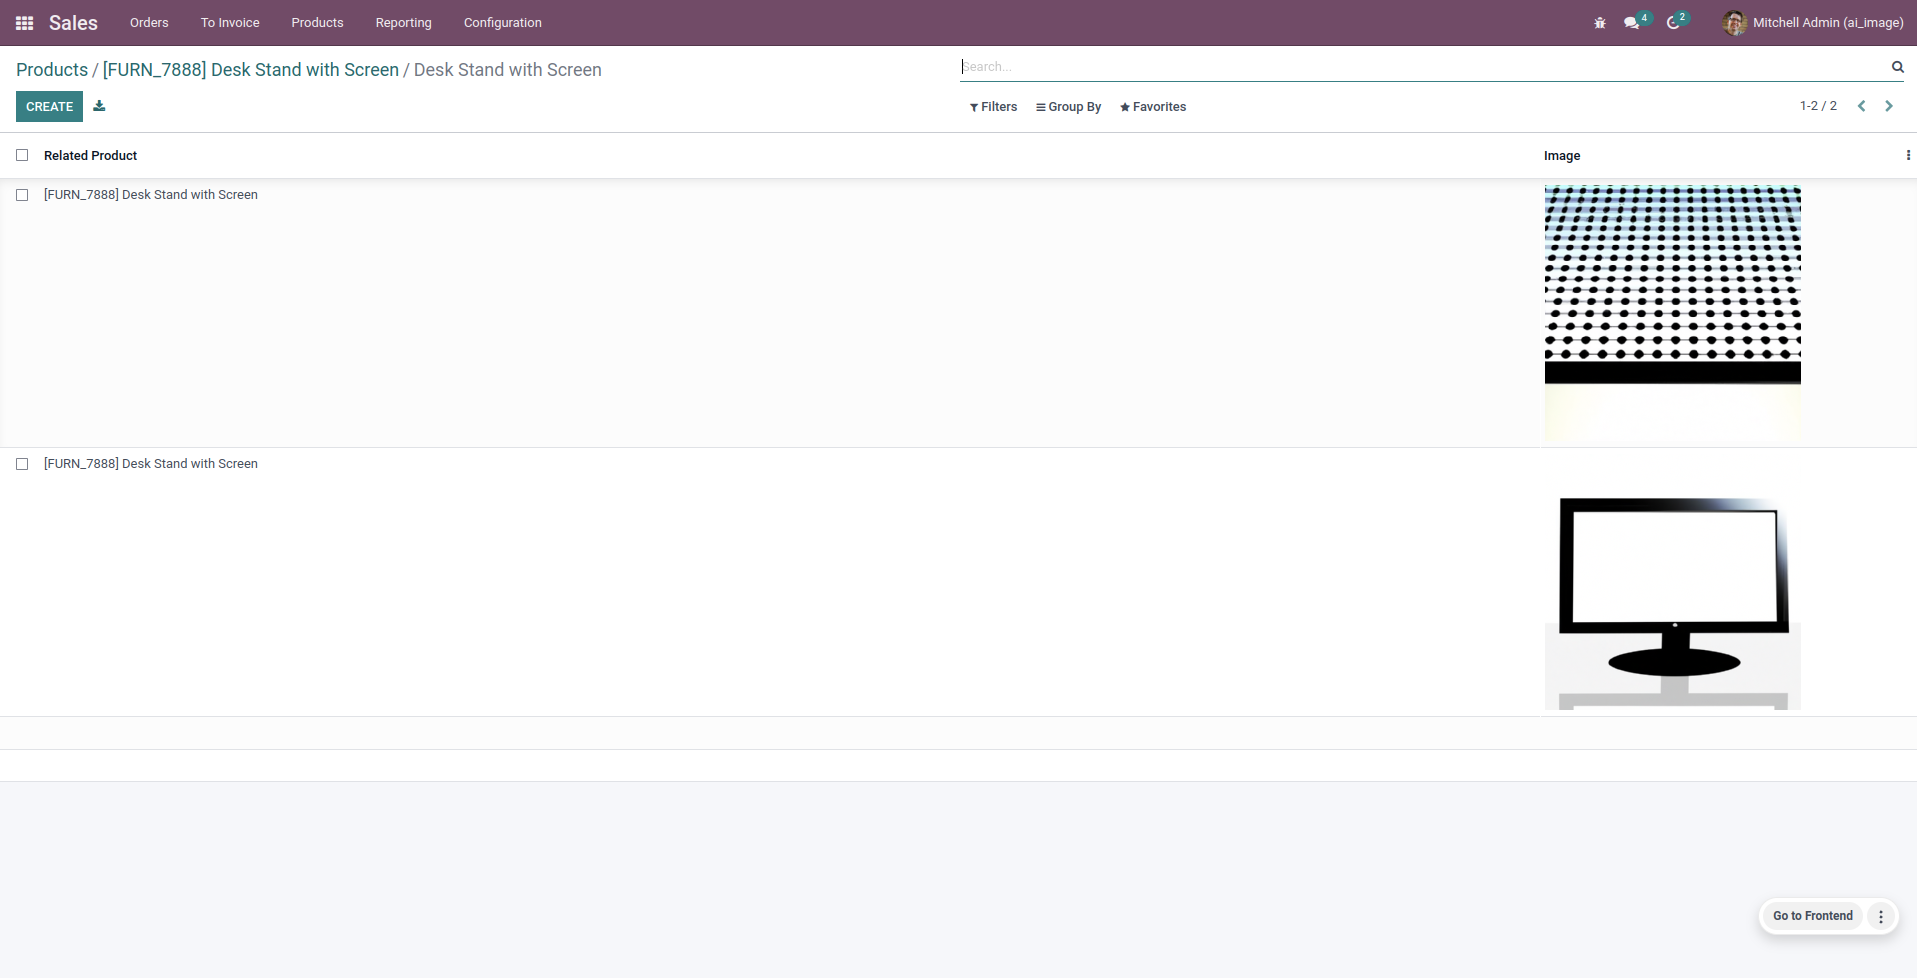Viewport: 1917px width, 978px height.
Task: Click the Sales app title
Action: pos(73,23)
